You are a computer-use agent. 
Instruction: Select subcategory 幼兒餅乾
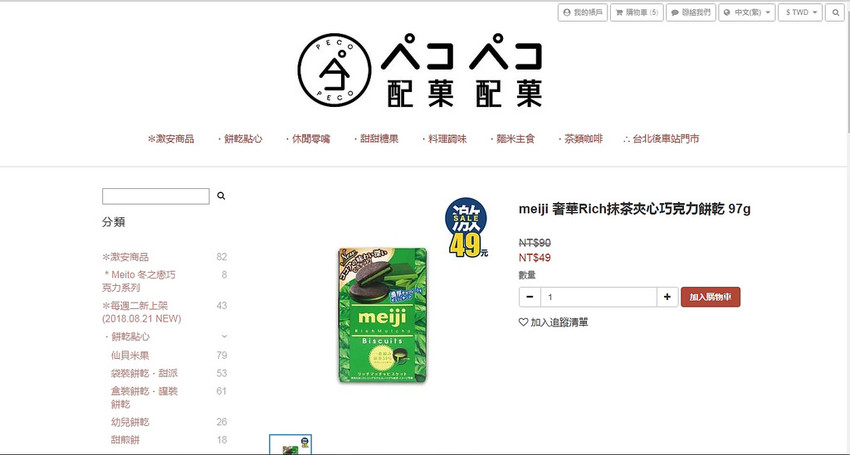click(130, 422)
